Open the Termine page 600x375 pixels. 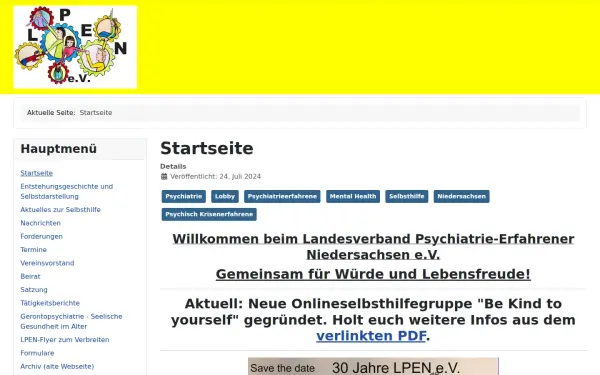tap(33, 249)
